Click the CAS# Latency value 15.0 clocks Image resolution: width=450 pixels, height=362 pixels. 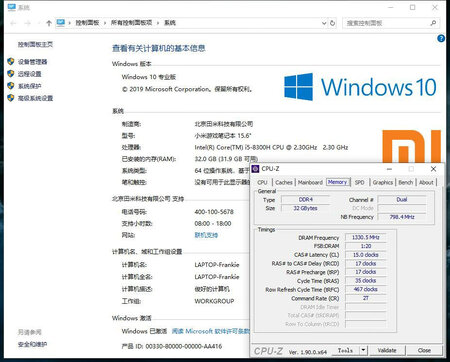point(366,255)
